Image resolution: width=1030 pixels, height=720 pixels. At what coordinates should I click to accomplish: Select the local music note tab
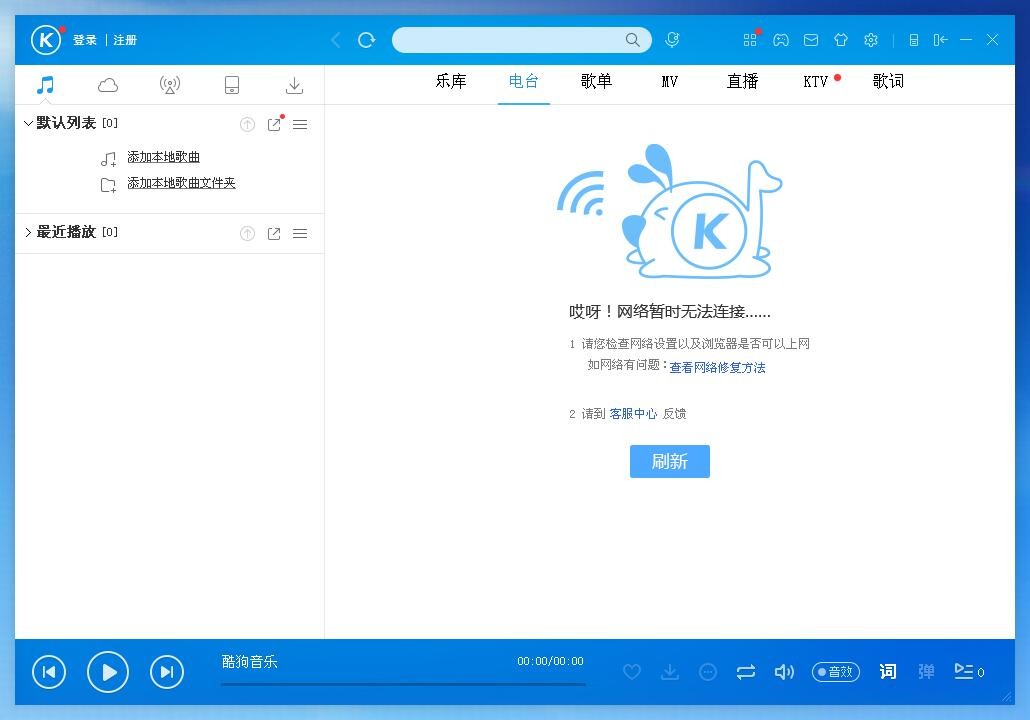tap(45, 85)
